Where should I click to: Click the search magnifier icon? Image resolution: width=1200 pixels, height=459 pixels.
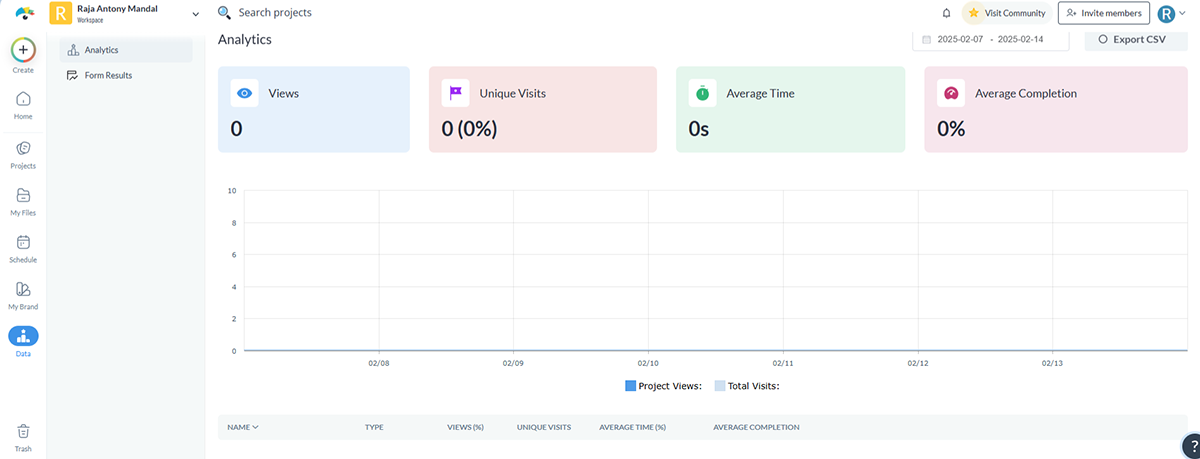[224, 13]
